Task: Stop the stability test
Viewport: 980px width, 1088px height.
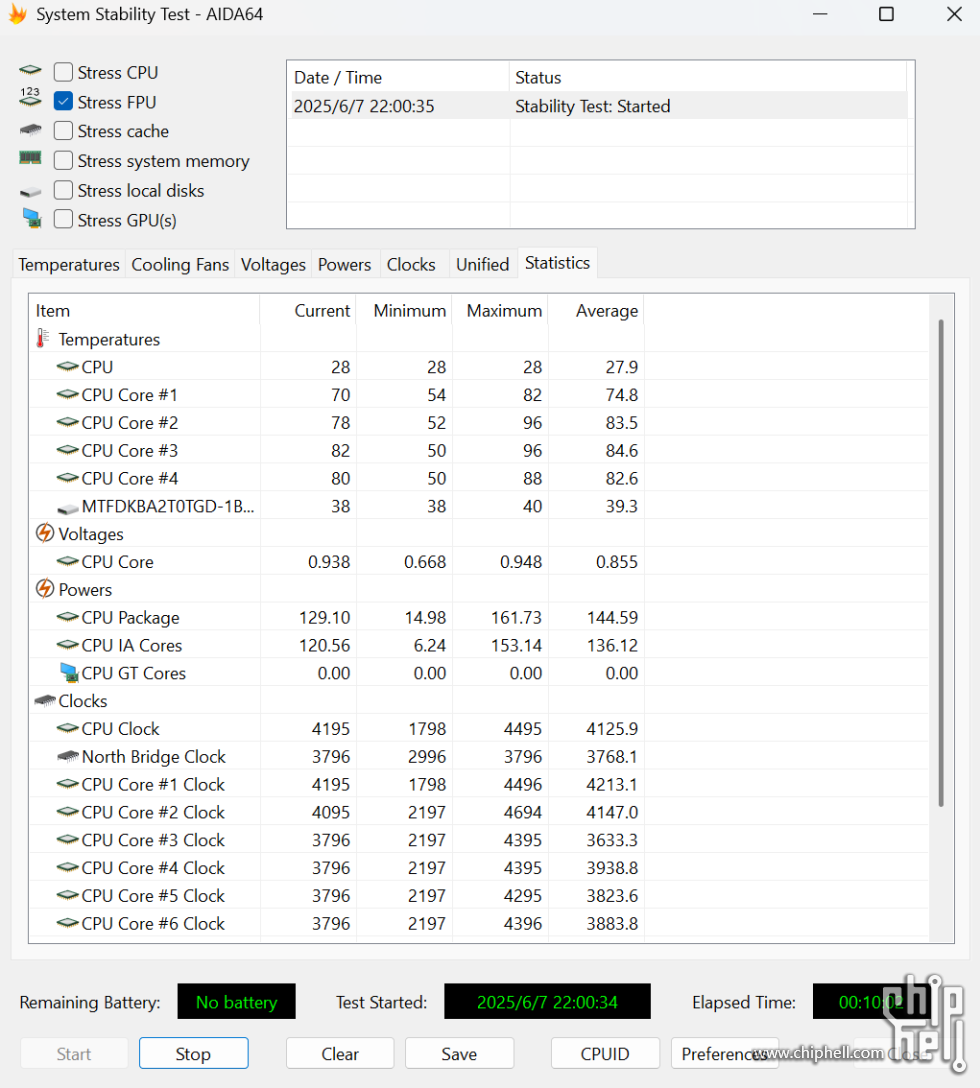Action: [193, 1053]
